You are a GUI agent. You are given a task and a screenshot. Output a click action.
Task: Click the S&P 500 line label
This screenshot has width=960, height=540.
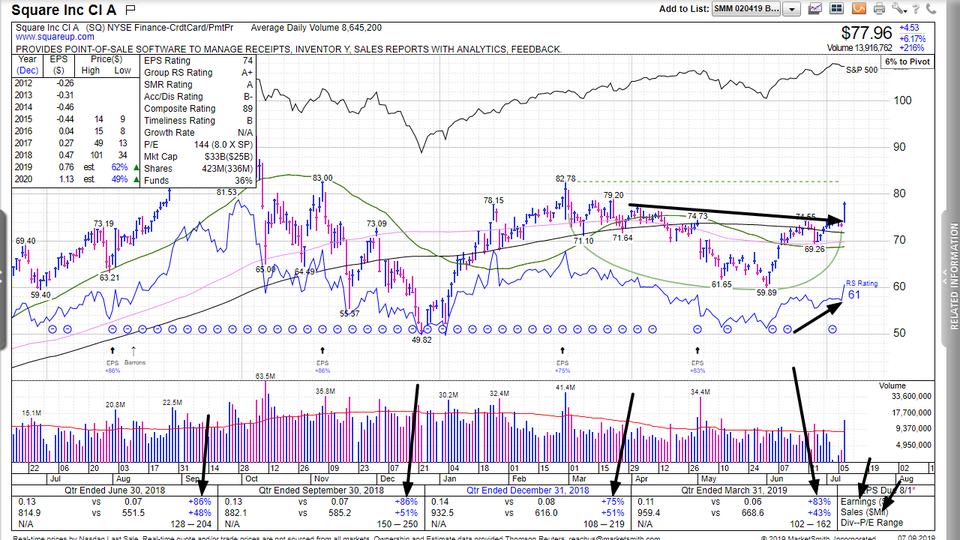pyautogui.click(x=861, y=70)
